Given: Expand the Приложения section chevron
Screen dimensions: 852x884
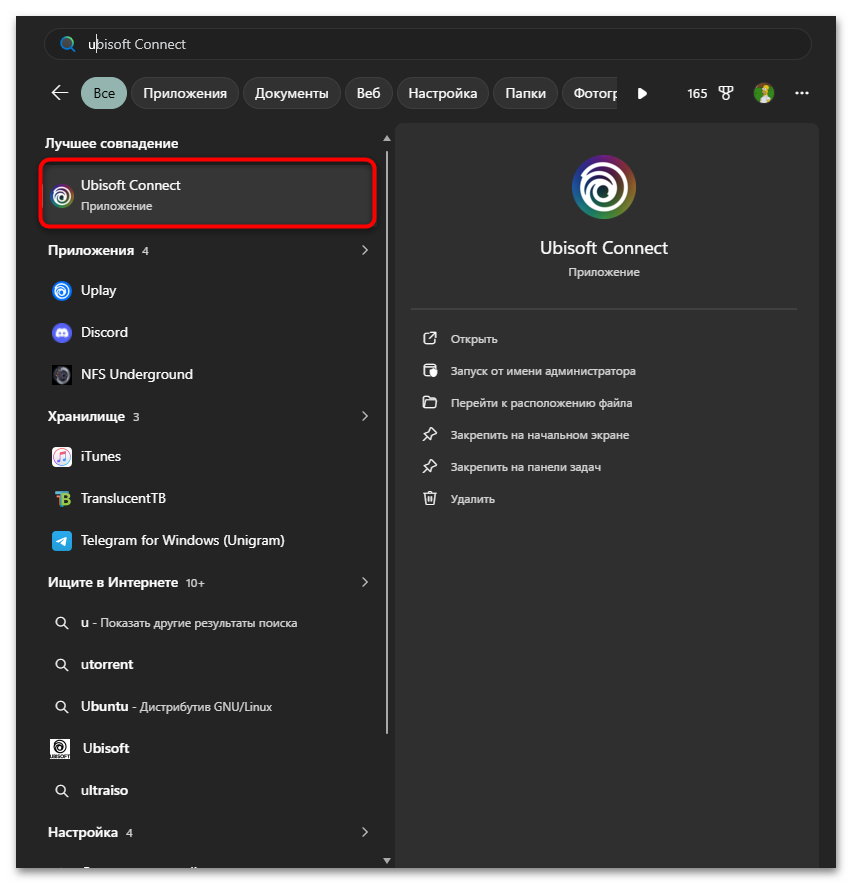Looking at the screenshot, I should pos(365,250).
